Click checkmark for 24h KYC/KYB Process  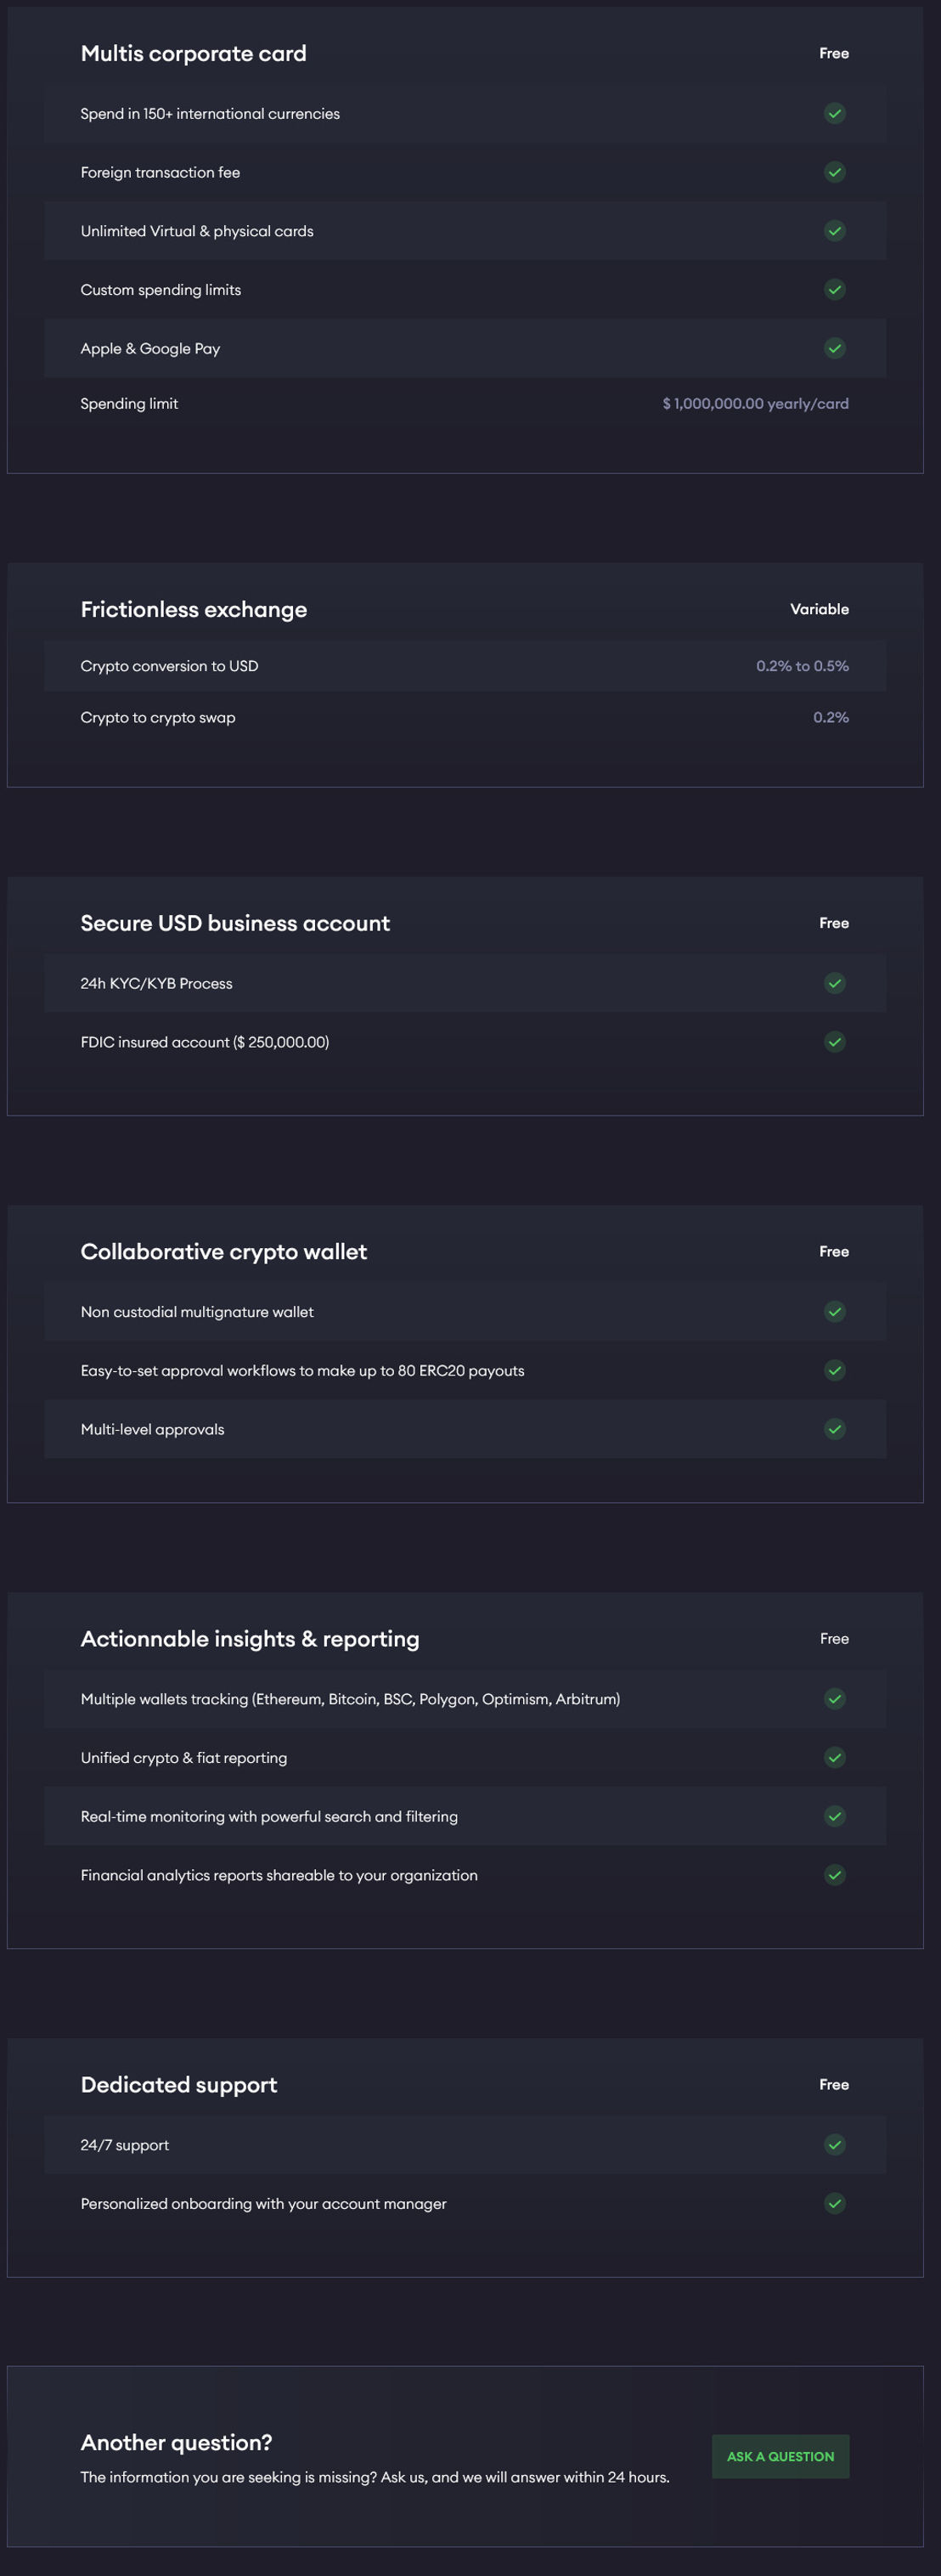(835, 983)
